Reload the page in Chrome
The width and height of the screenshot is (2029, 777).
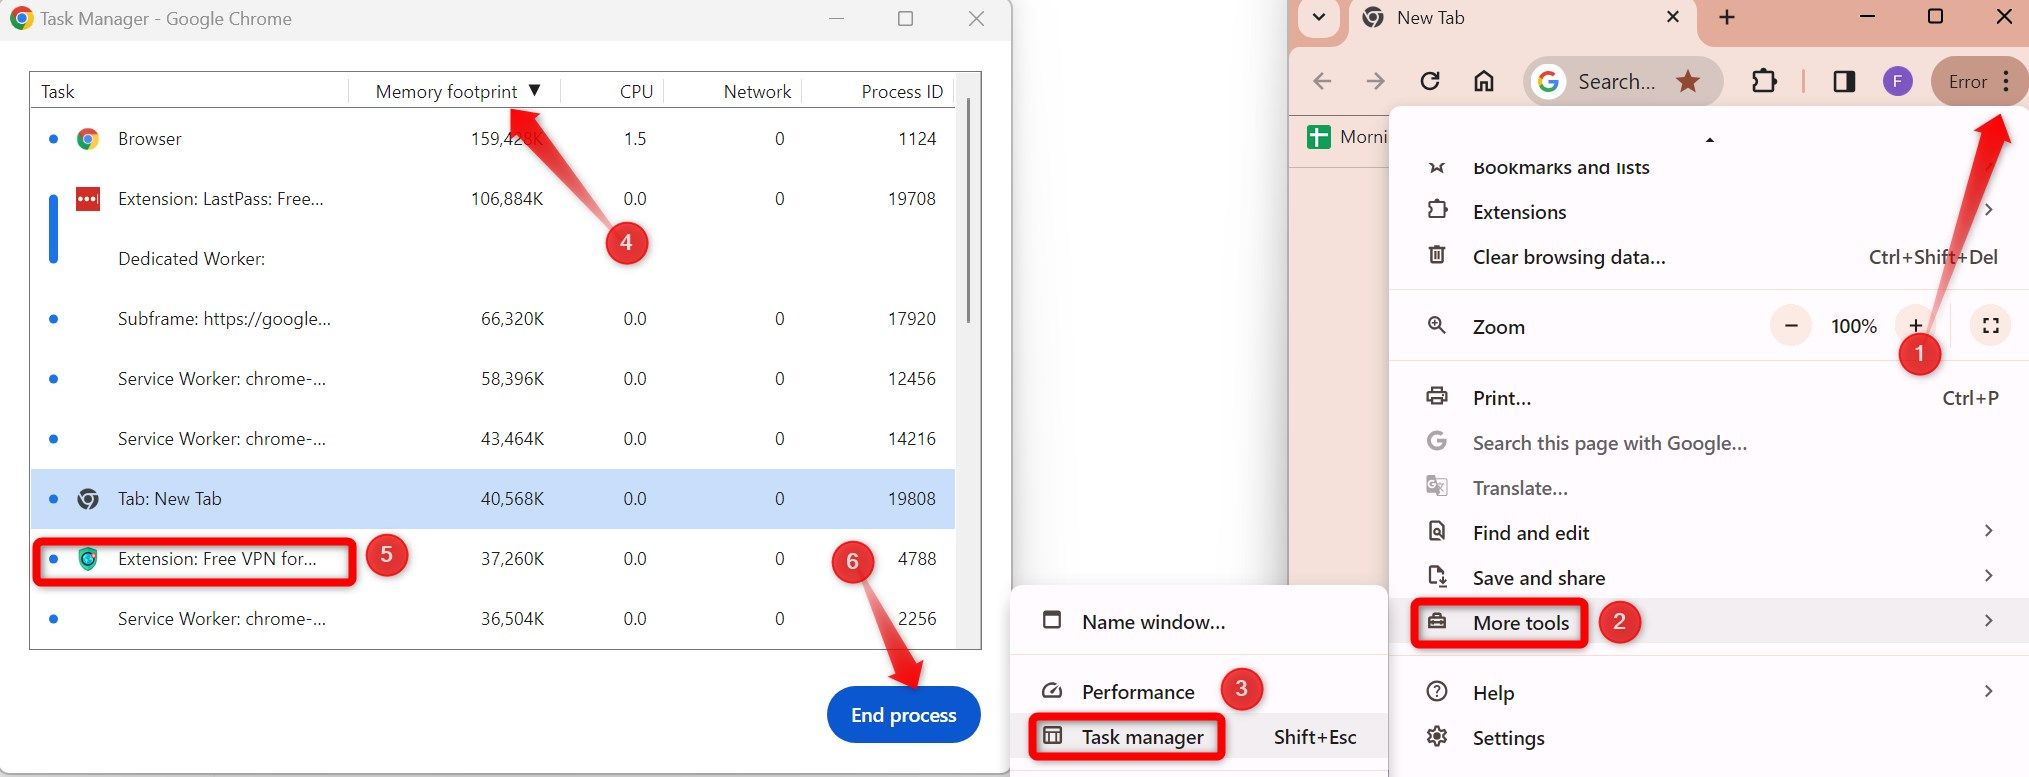(1430, 81)
